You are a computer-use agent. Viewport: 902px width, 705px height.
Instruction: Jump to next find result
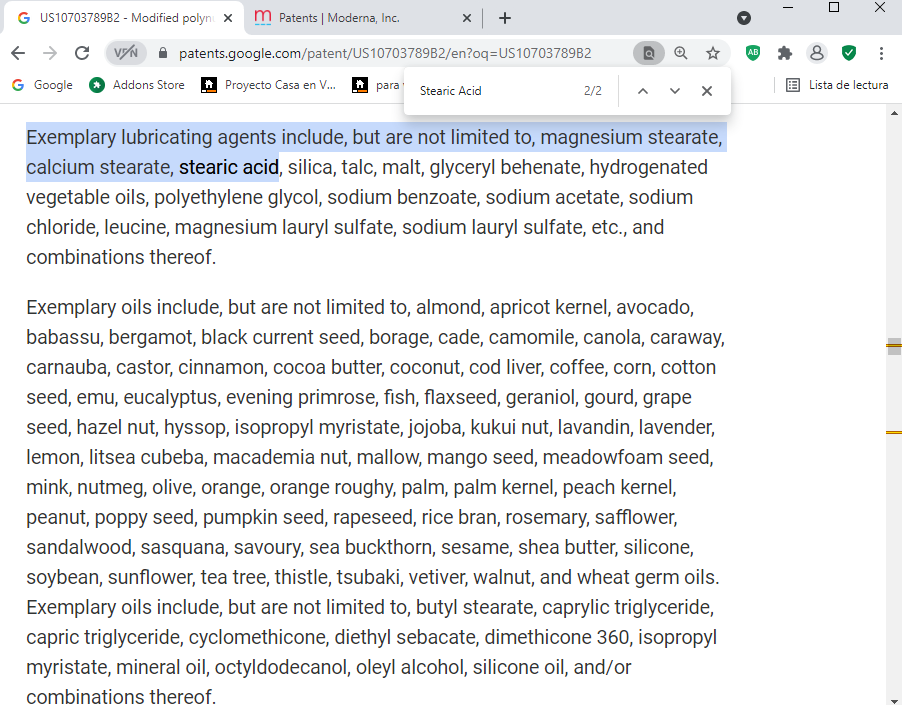[675, 91]
